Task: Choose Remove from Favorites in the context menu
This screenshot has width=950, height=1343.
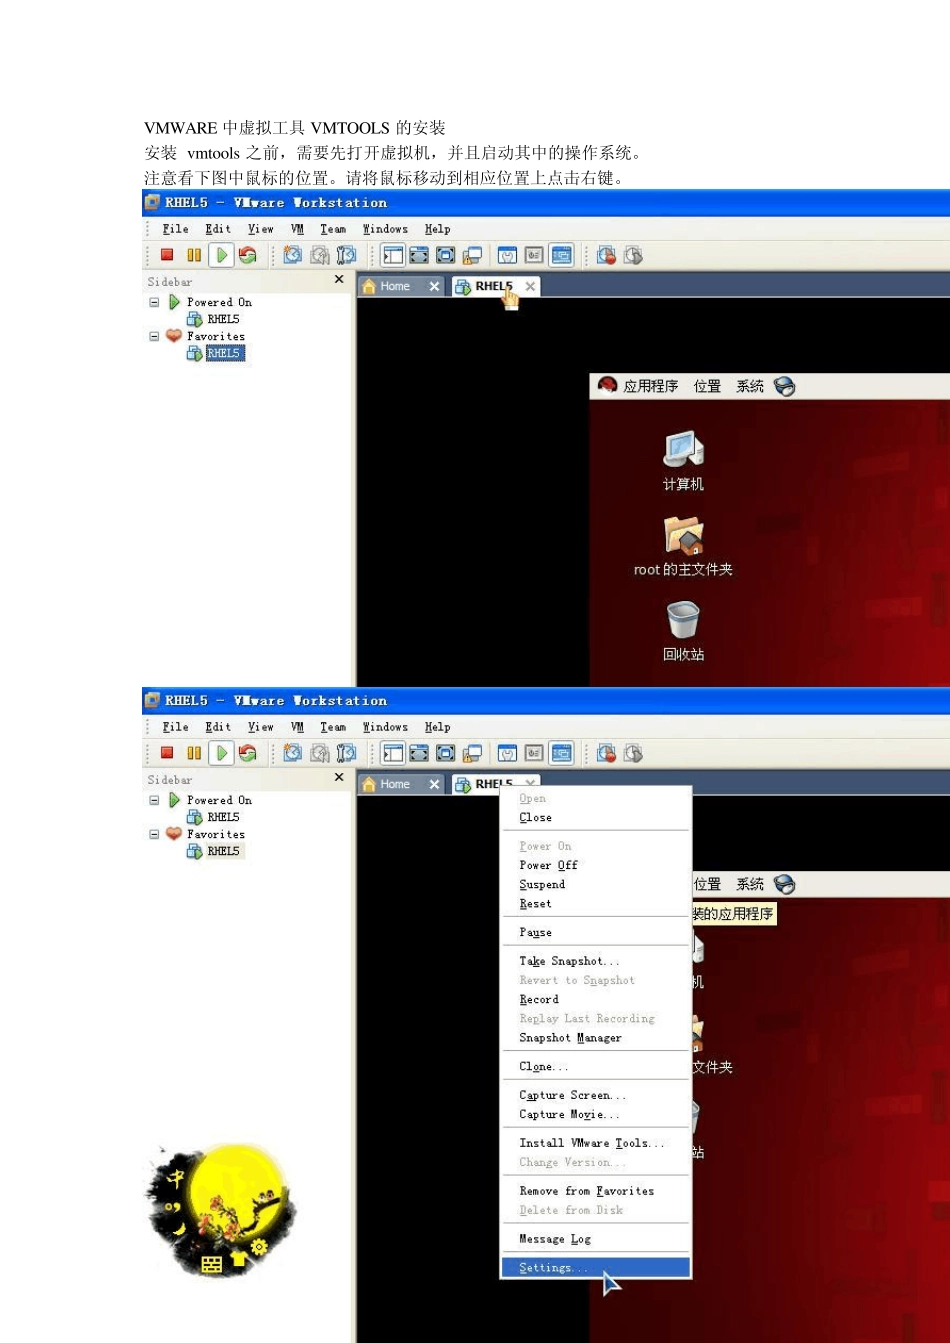Action: pos(596,1191)
